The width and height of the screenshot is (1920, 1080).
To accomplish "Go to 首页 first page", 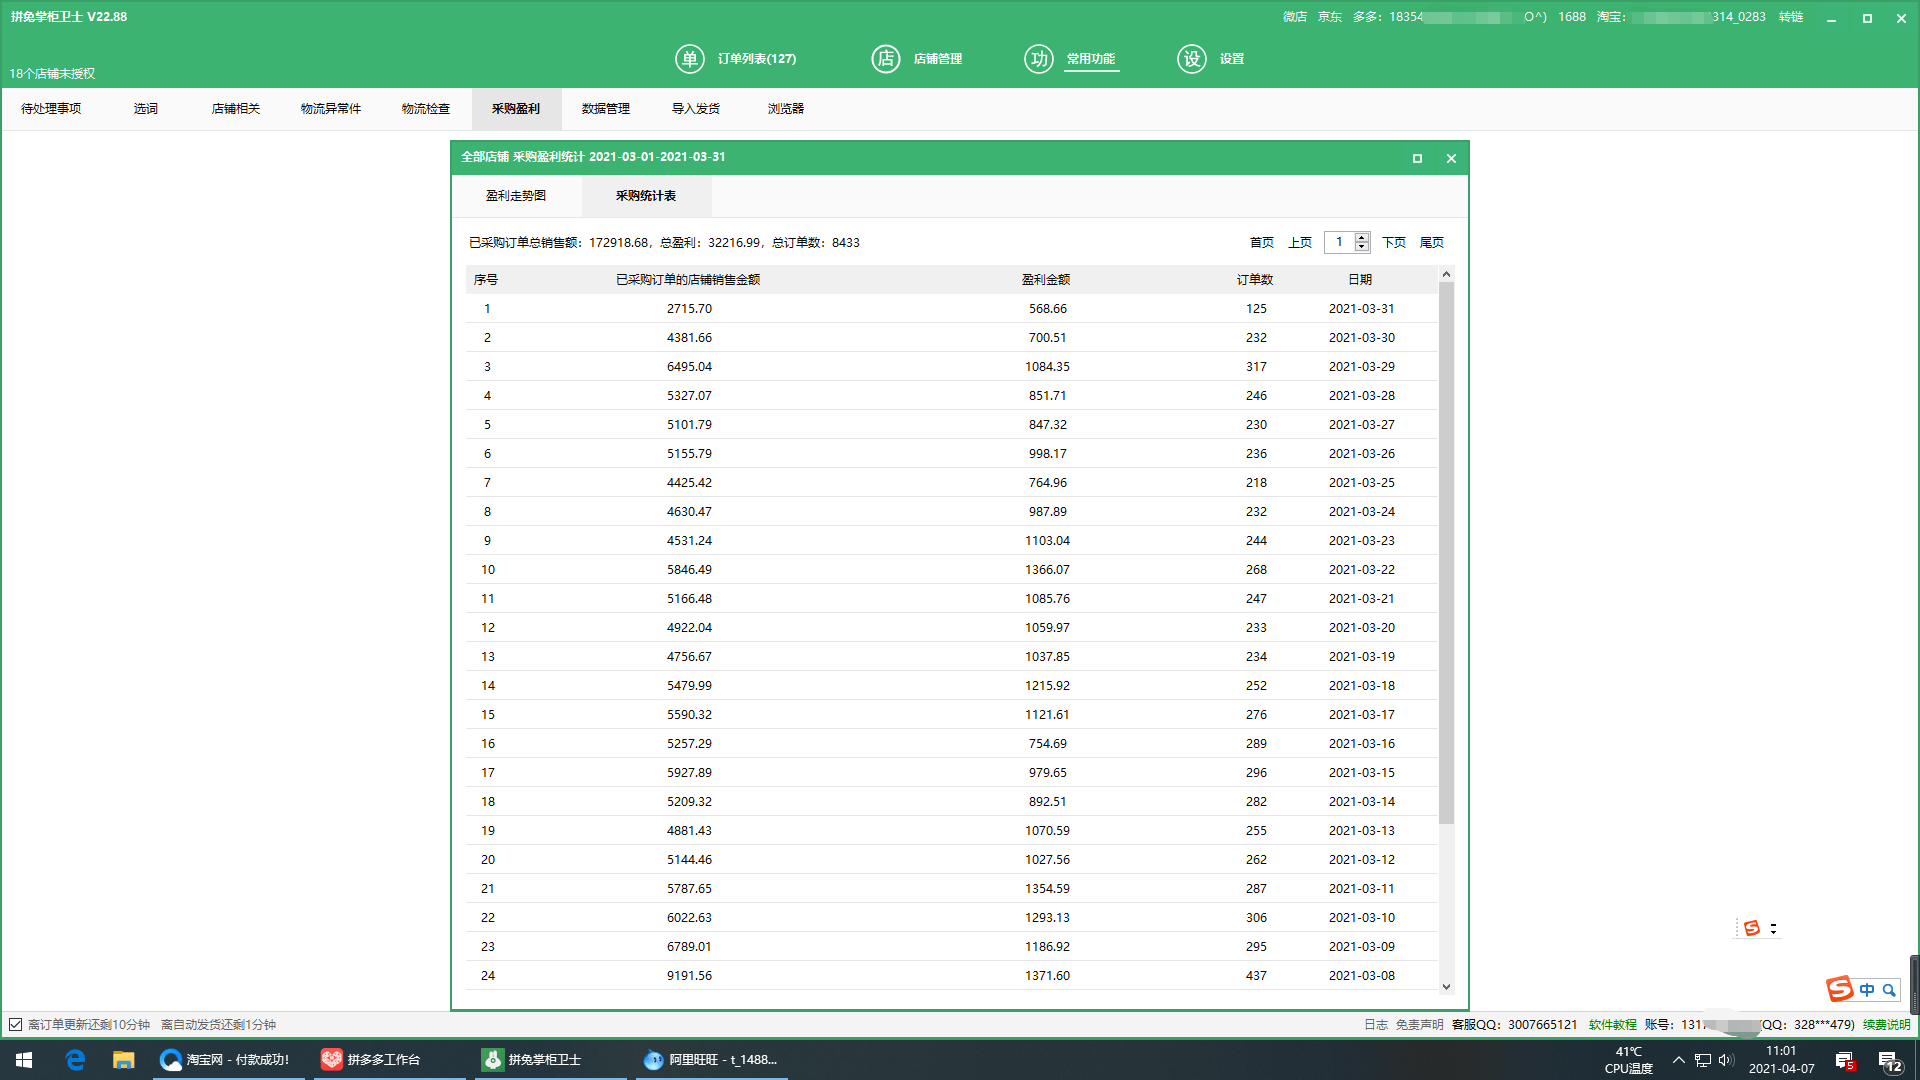I will [x=1262, y=243].
